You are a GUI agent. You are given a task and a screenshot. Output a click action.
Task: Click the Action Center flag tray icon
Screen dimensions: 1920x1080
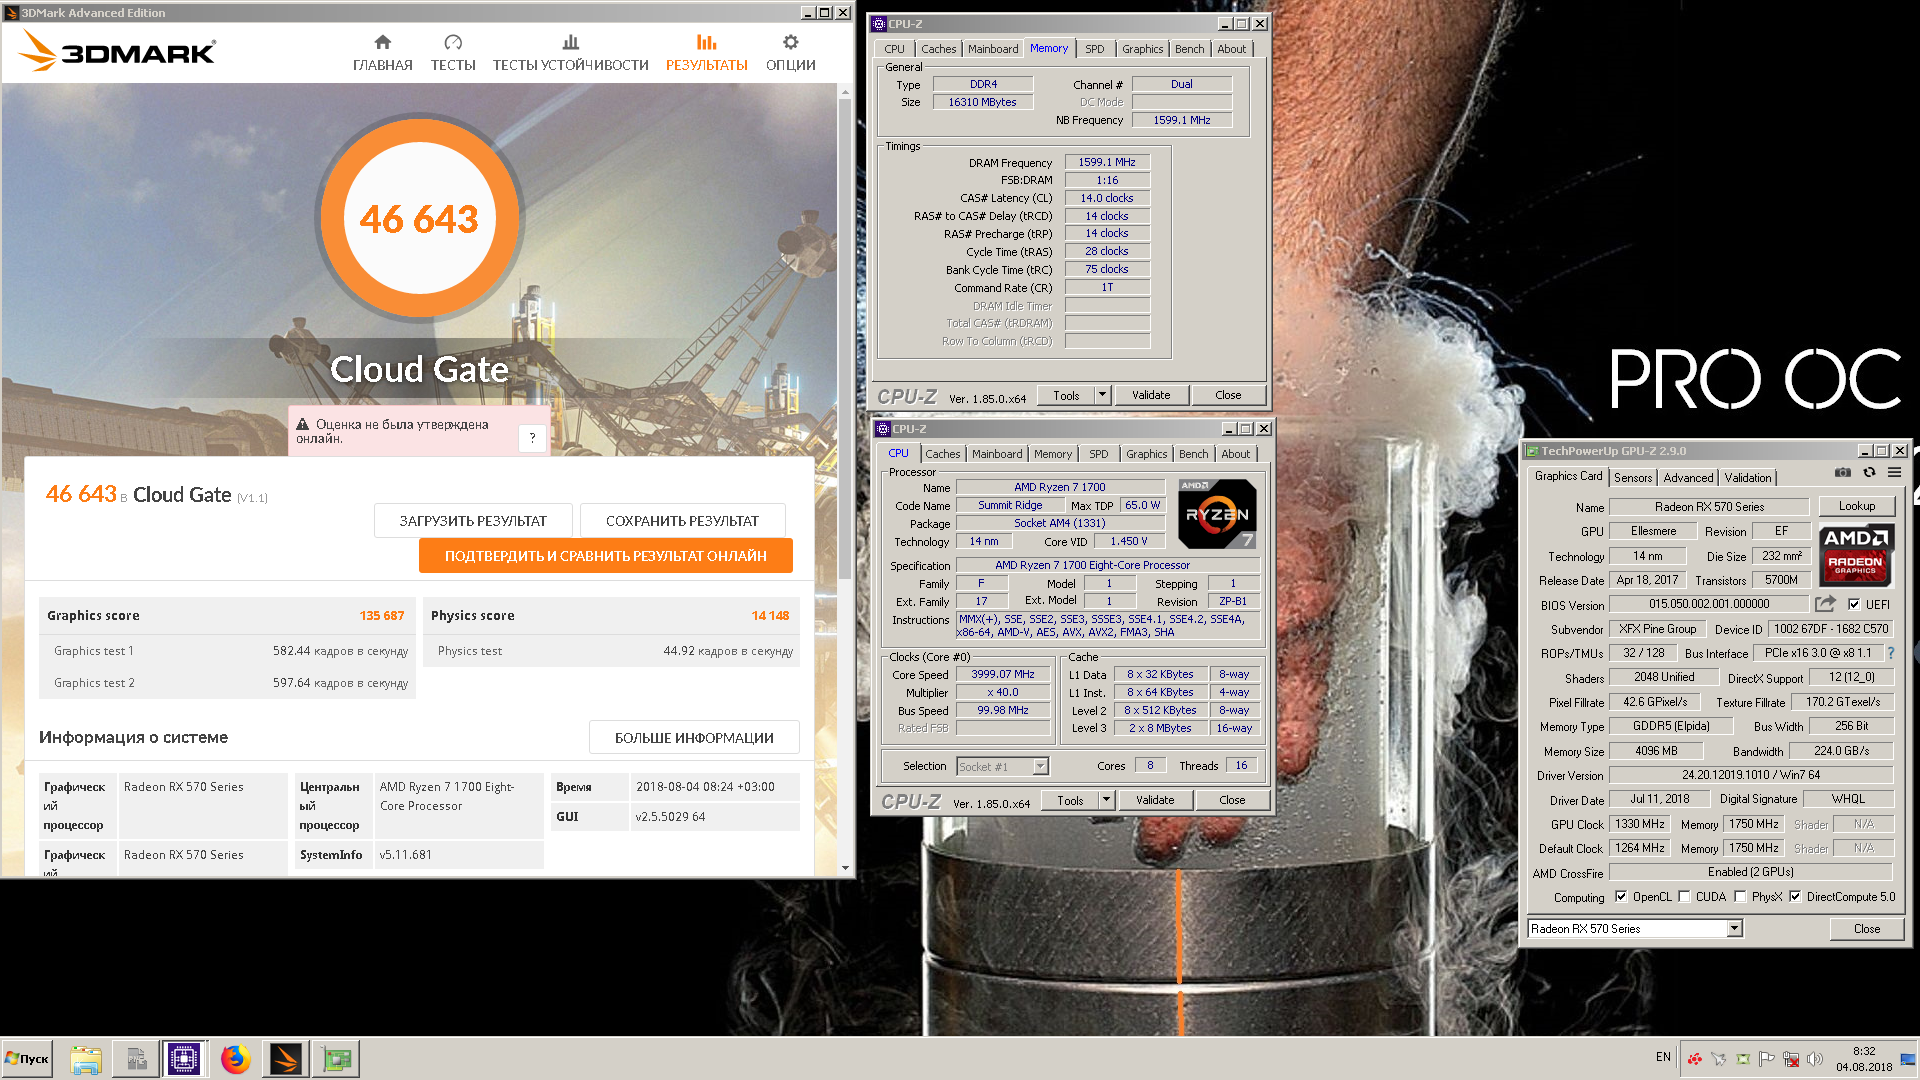1767,1058
